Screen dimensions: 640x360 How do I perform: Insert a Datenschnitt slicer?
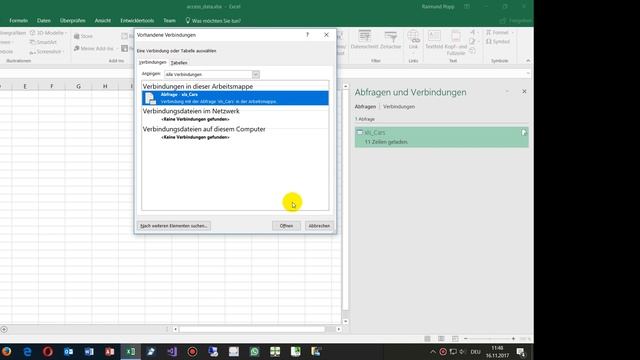(x=364, y=40)
